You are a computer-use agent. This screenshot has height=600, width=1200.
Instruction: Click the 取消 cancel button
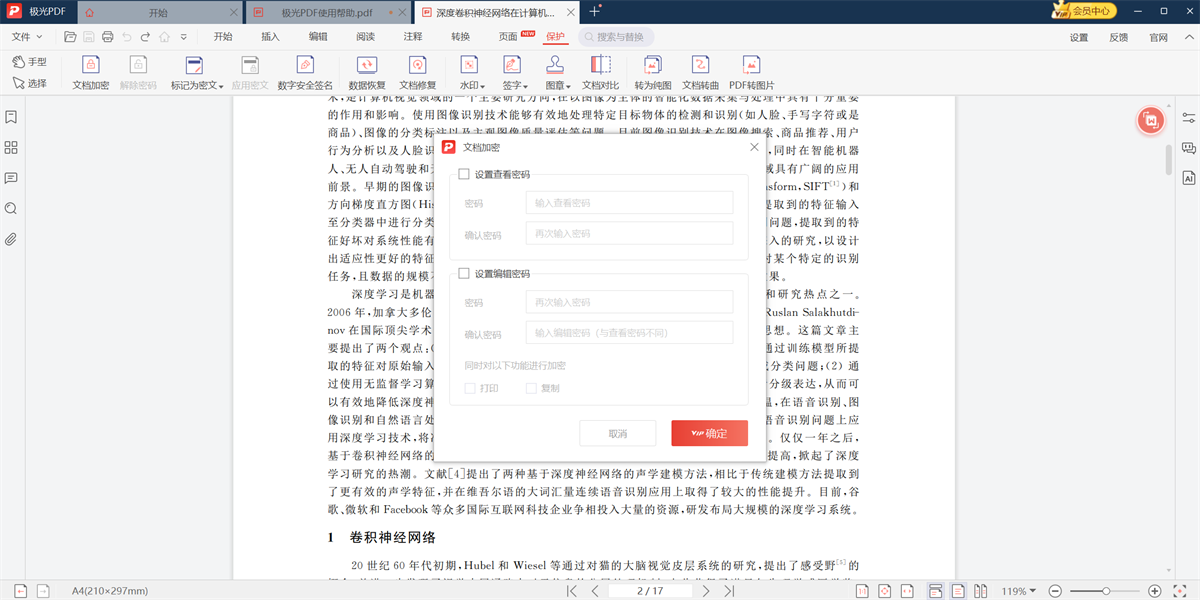pyautogui.click(x=618, y=433)
